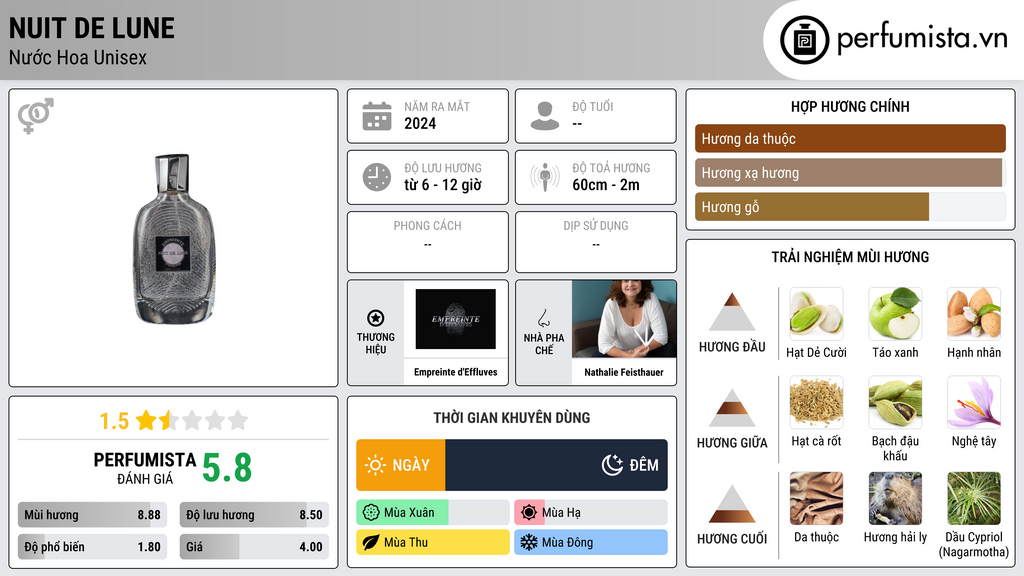Click the 60cm - 2m sillage value
The height and width of the screenshot is (576, 1024).
click(x=606, y=185)
